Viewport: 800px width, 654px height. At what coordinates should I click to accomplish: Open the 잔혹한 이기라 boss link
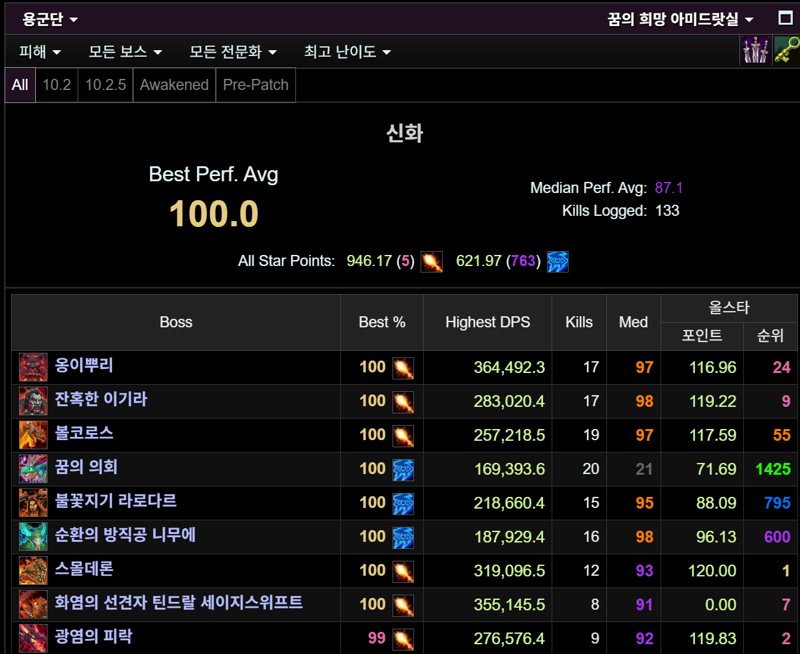tap(101, 399)
